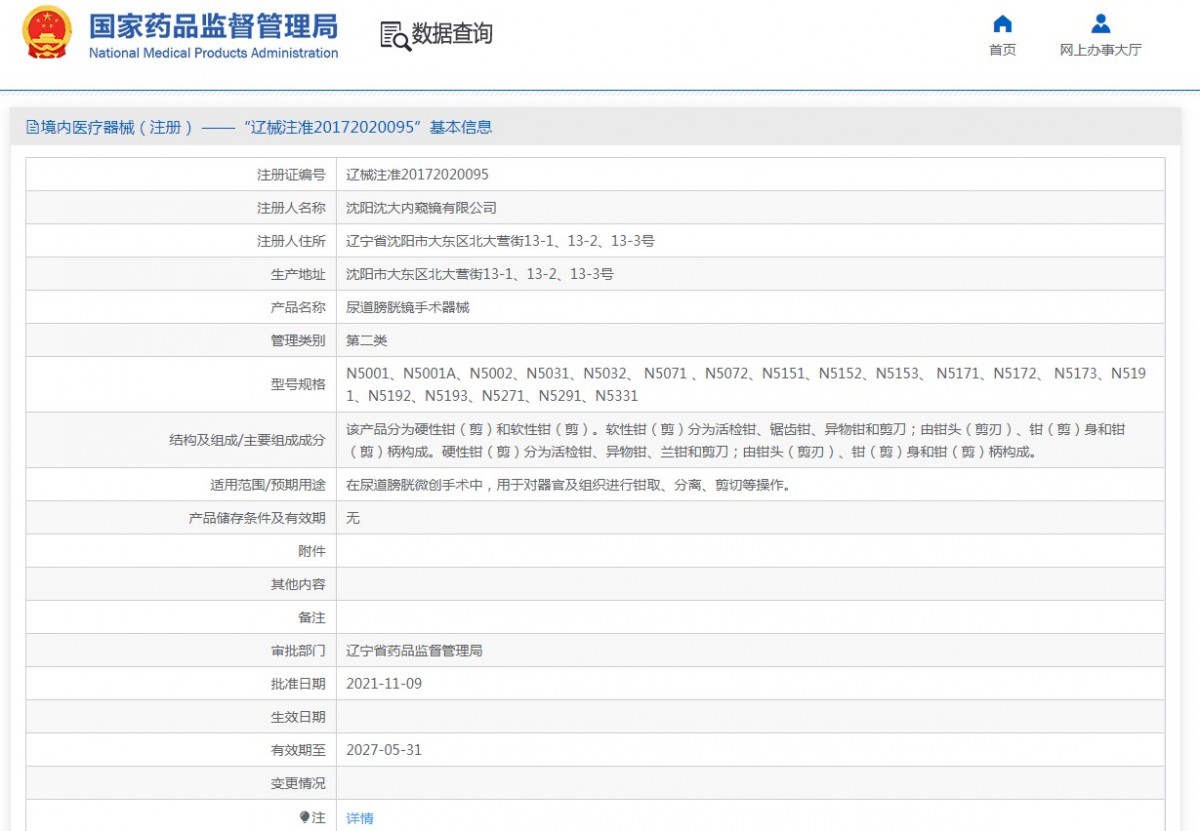The image size is (1200, 831).
Task: Click the 管理类别 row label
Action: click(298, 340)
